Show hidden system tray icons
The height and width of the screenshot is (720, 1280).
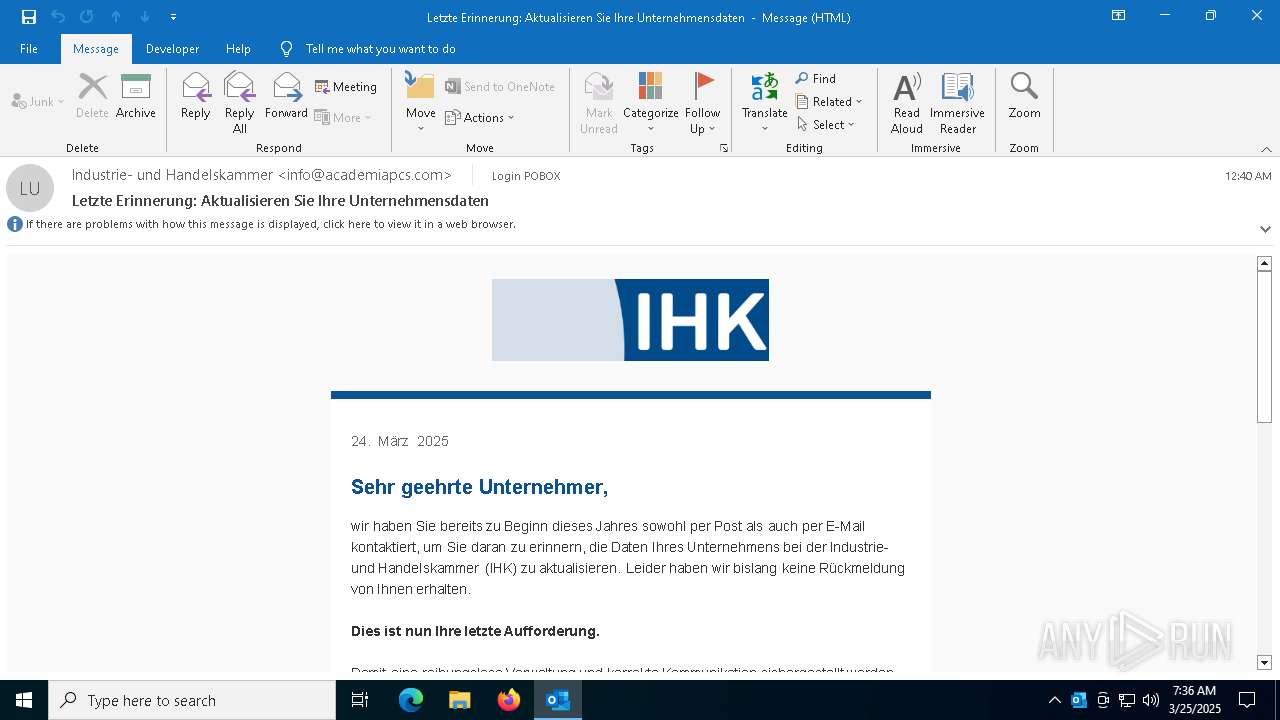[1054, 700]
